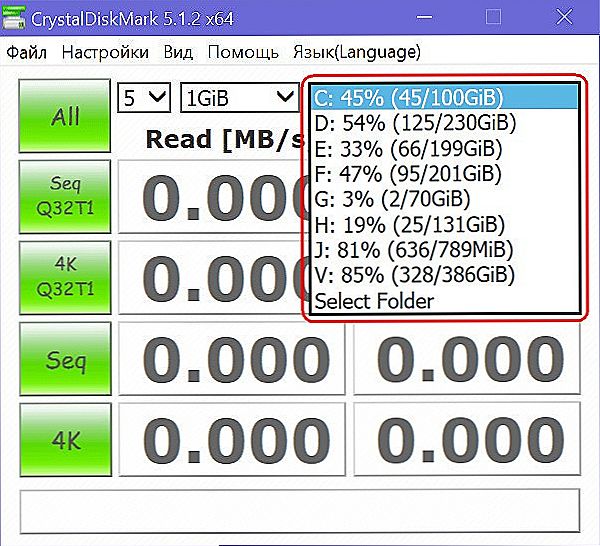600x546 pixels.
Task: Start the Seq test
Action: pos(65,359)
